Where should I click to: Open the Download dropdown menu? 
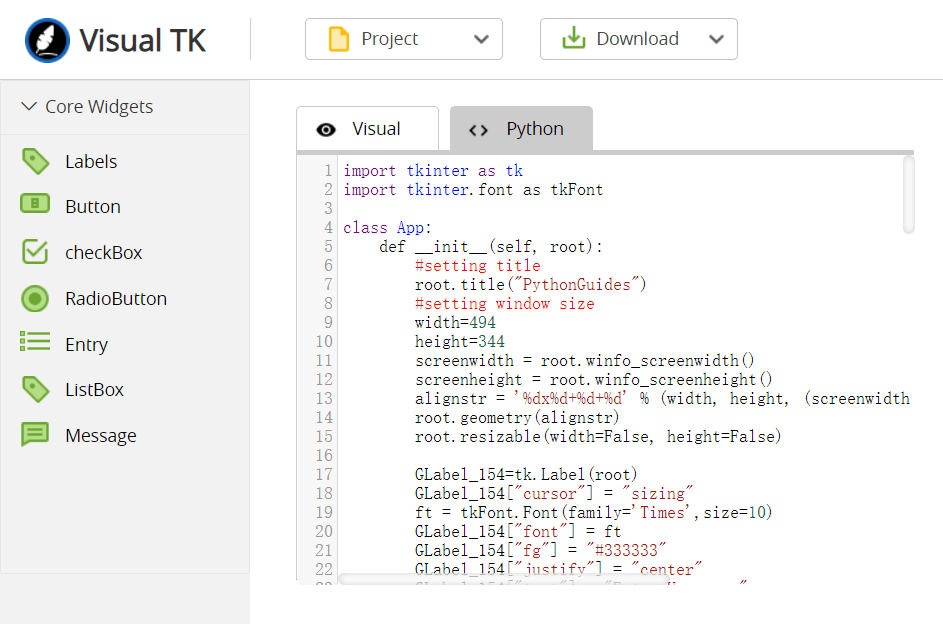[x=715, y=39]
